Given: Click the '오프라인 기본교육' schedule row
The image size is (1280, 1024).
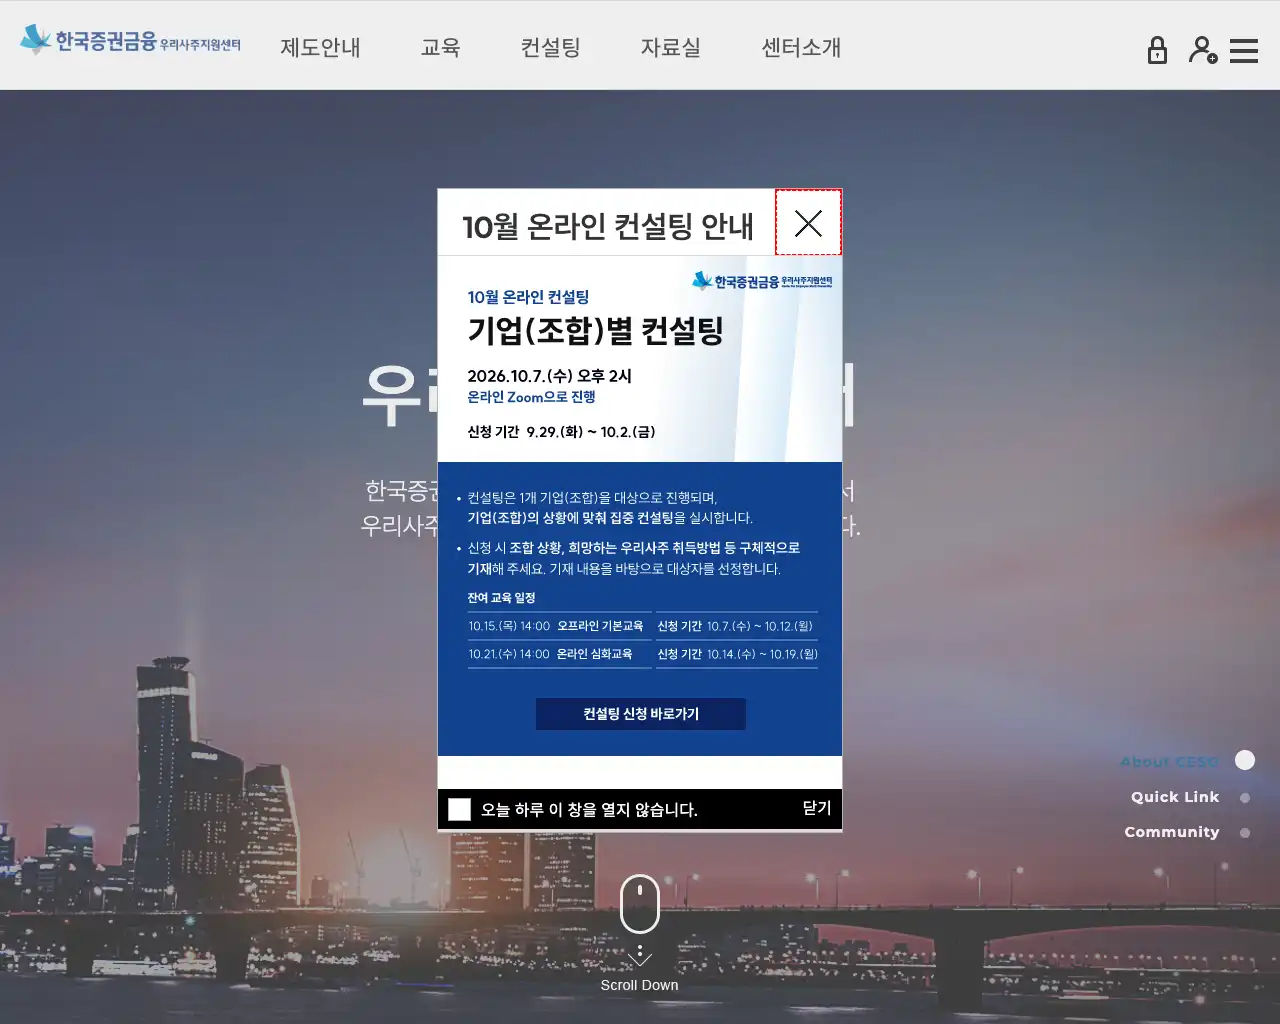Looking at the screenshot, I should coord(559,626).
